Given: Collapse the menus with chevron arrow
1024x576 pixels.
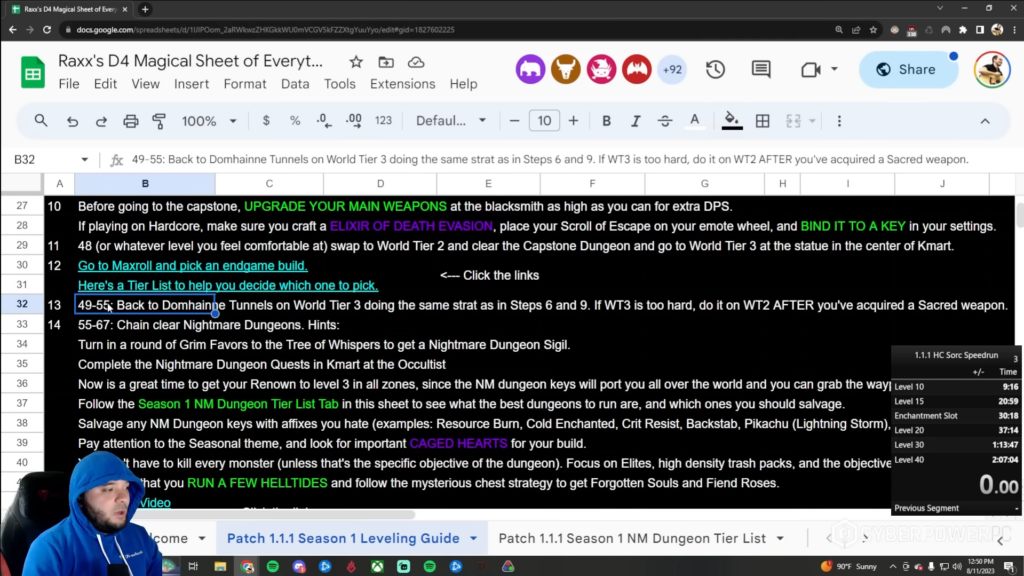Looking at the screenshot, I should (x=985, y=121).
